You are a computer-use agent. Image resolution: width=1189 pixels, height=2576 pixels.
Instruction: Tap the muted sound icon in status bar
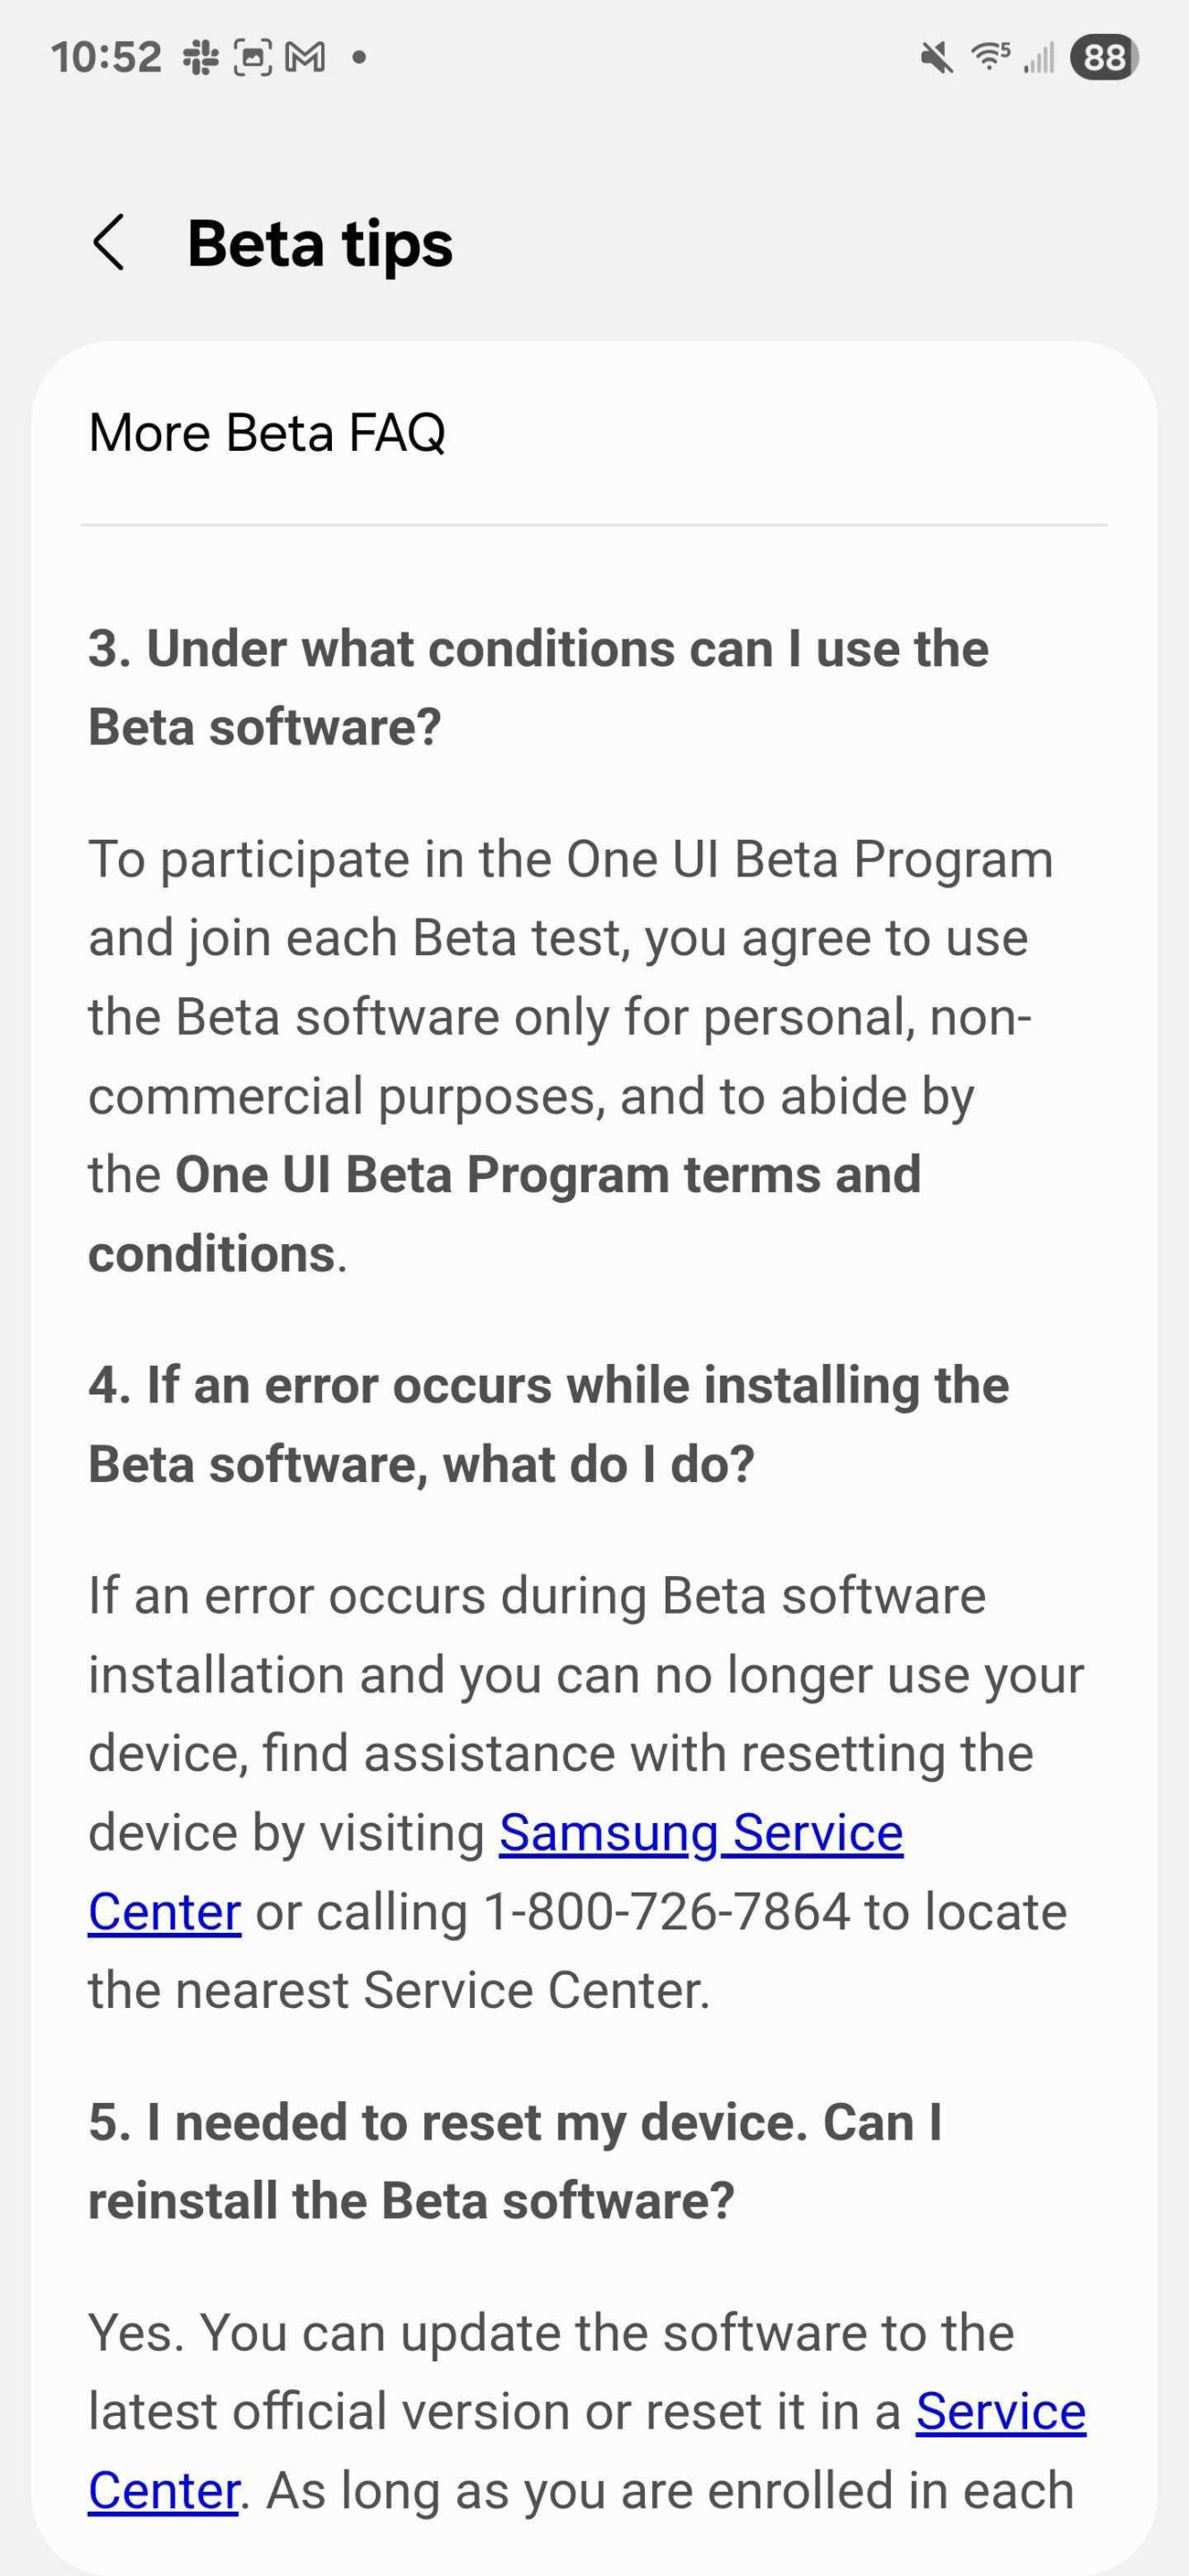click(937, 58)
